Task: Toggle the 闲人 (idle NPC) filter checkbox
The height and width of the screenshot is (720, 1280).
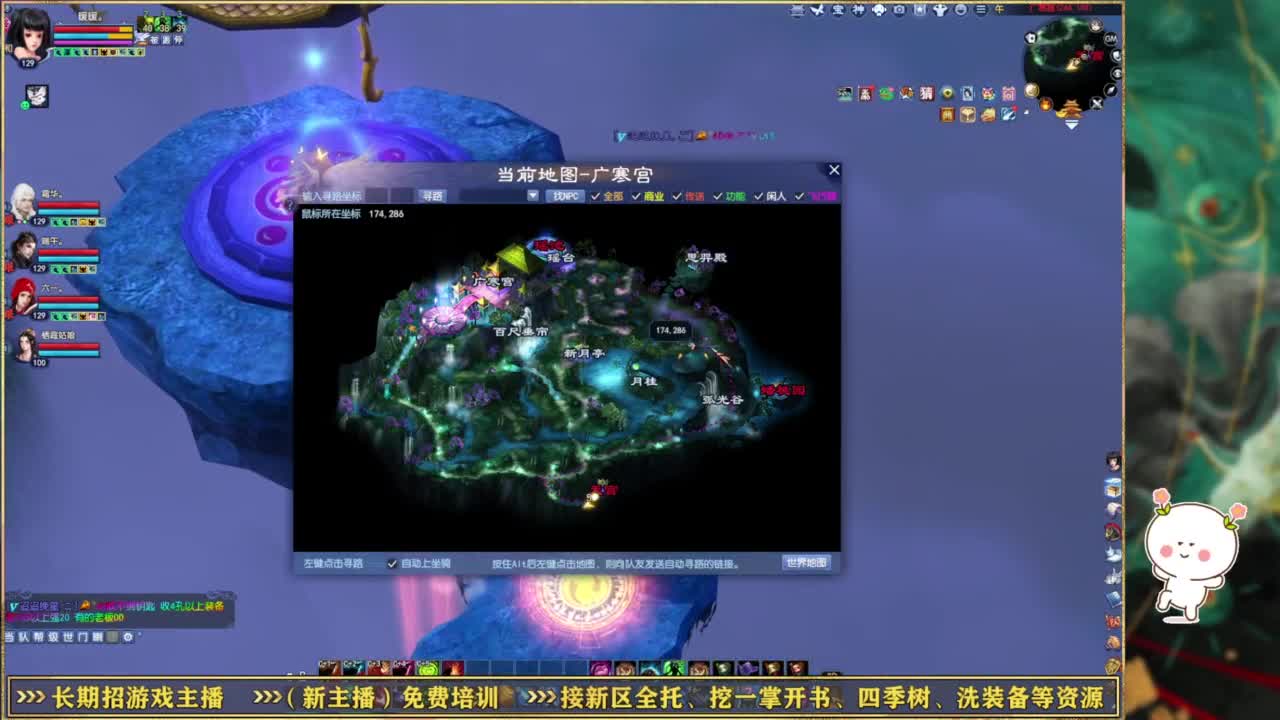Action: [758, 196]
